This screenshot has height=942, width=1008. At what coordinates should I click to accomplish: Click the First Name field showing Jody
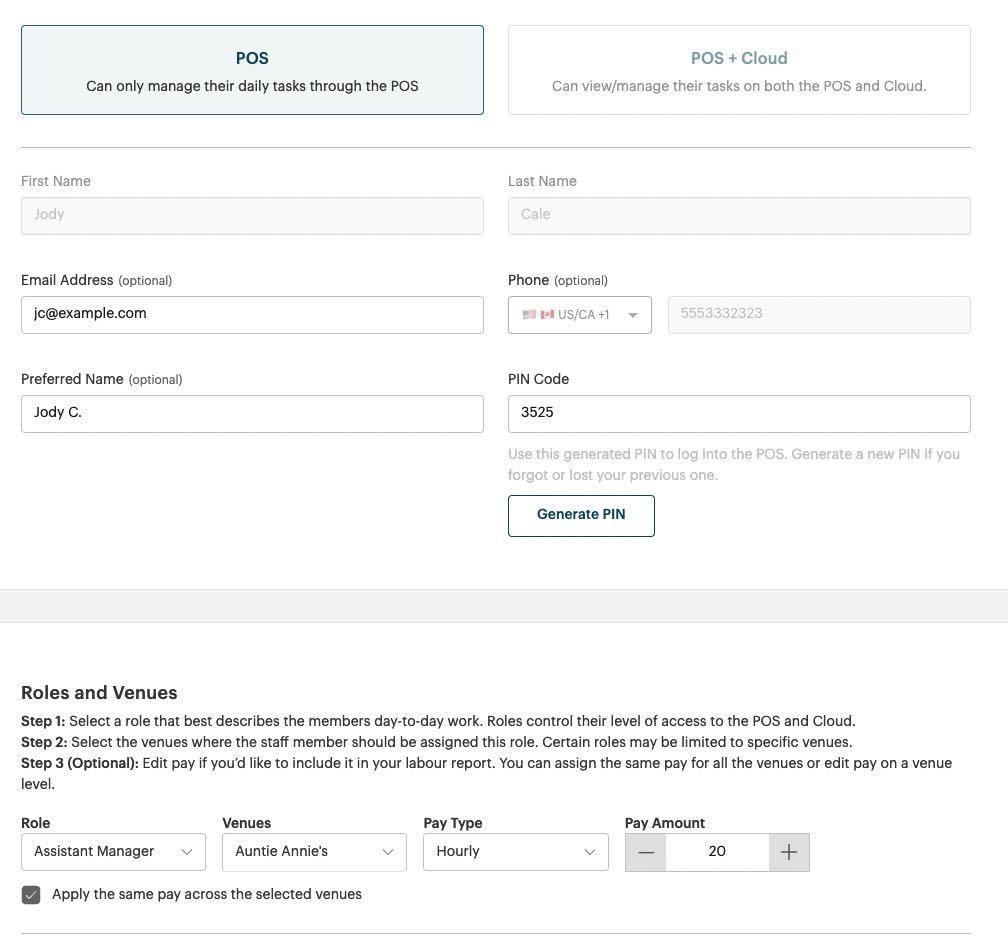[252, 214]
